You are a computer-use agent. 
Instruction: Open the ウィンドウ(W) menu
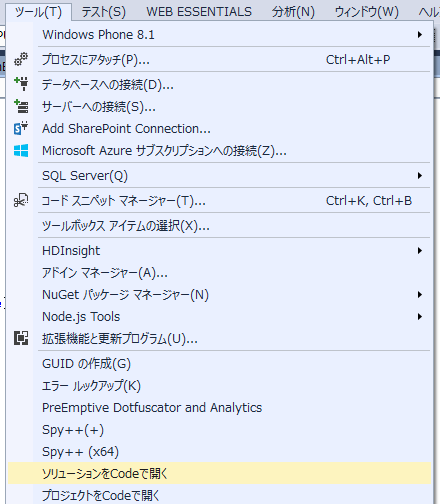click(x=366, y=12)
